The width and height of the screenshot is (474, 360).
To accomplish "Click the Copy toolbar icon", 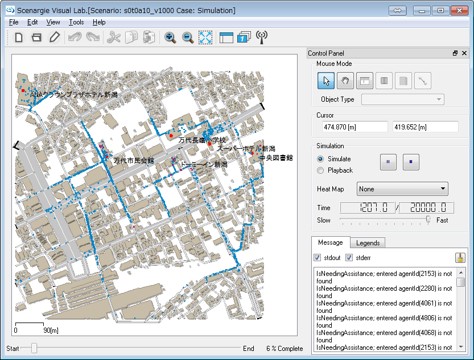I will pyautogui.click(x=131, y=37).
